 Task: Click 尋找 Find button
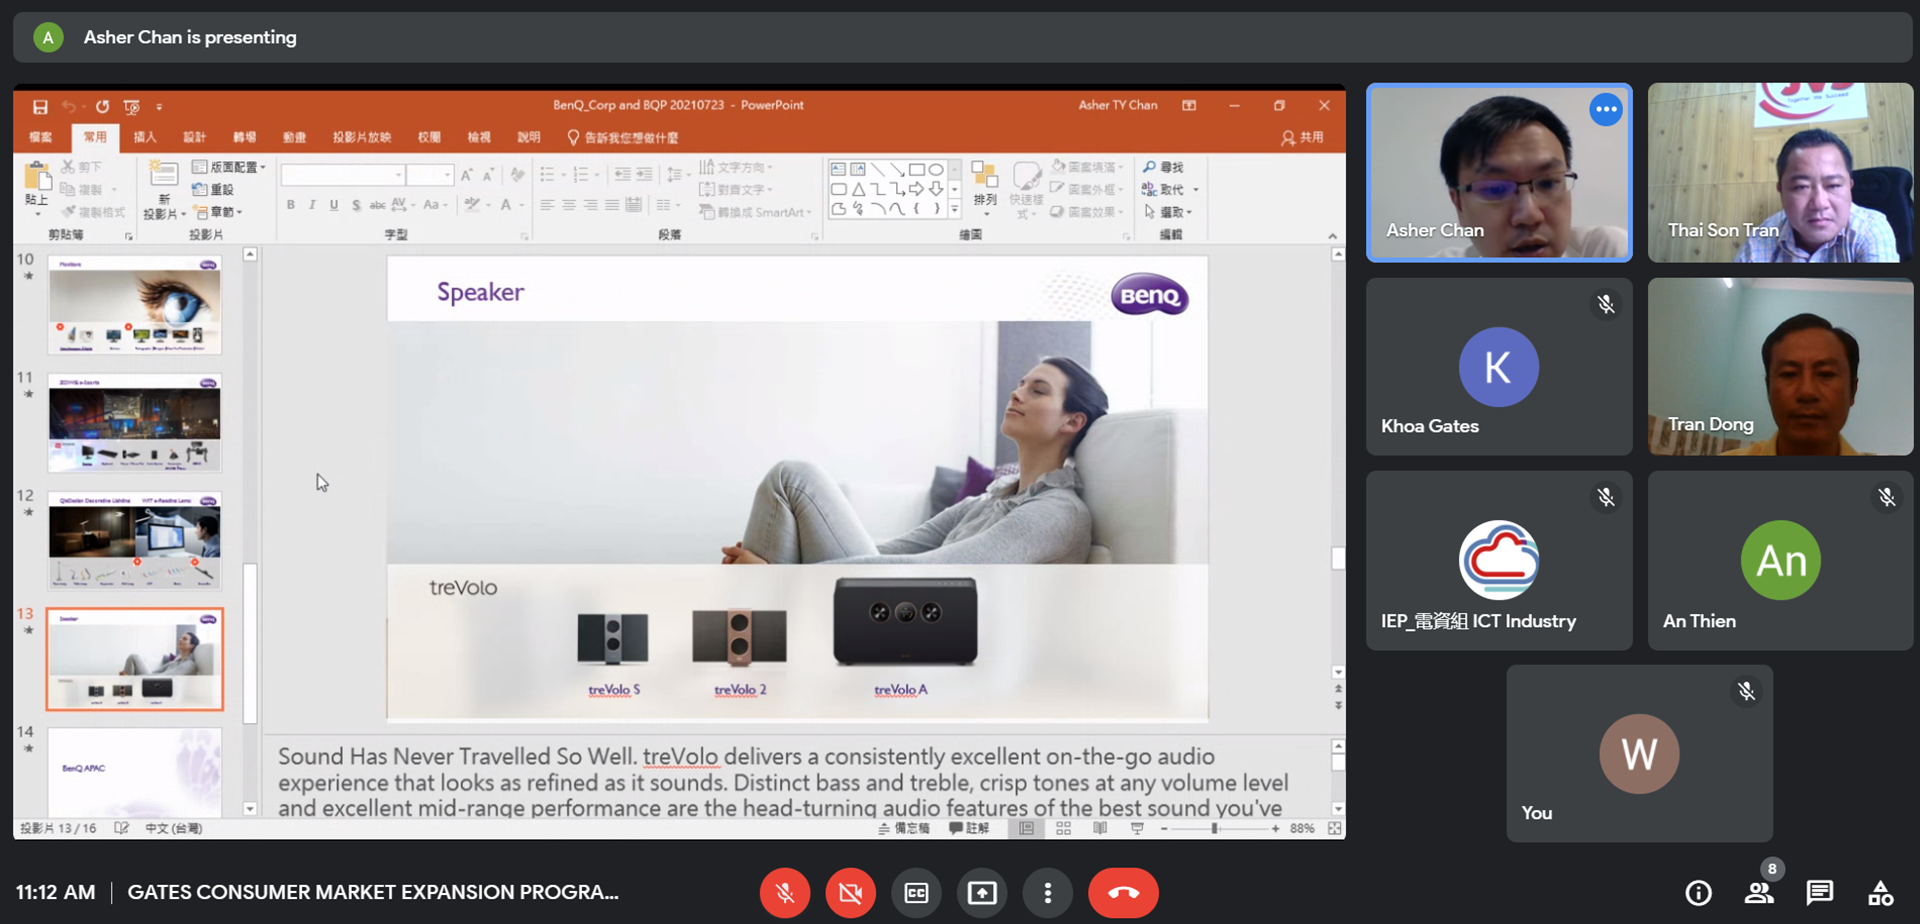(1164, 167)
